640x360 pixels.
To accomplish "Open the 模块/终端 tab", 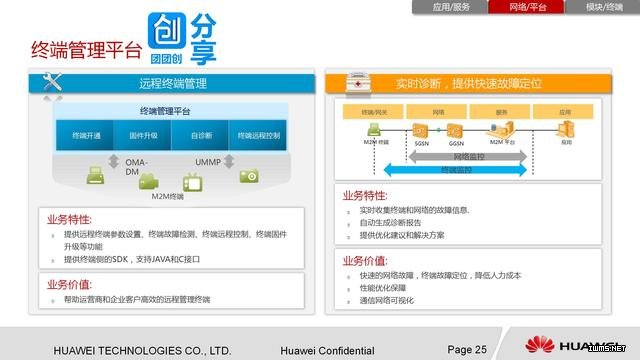I will (x=603, y=7).
